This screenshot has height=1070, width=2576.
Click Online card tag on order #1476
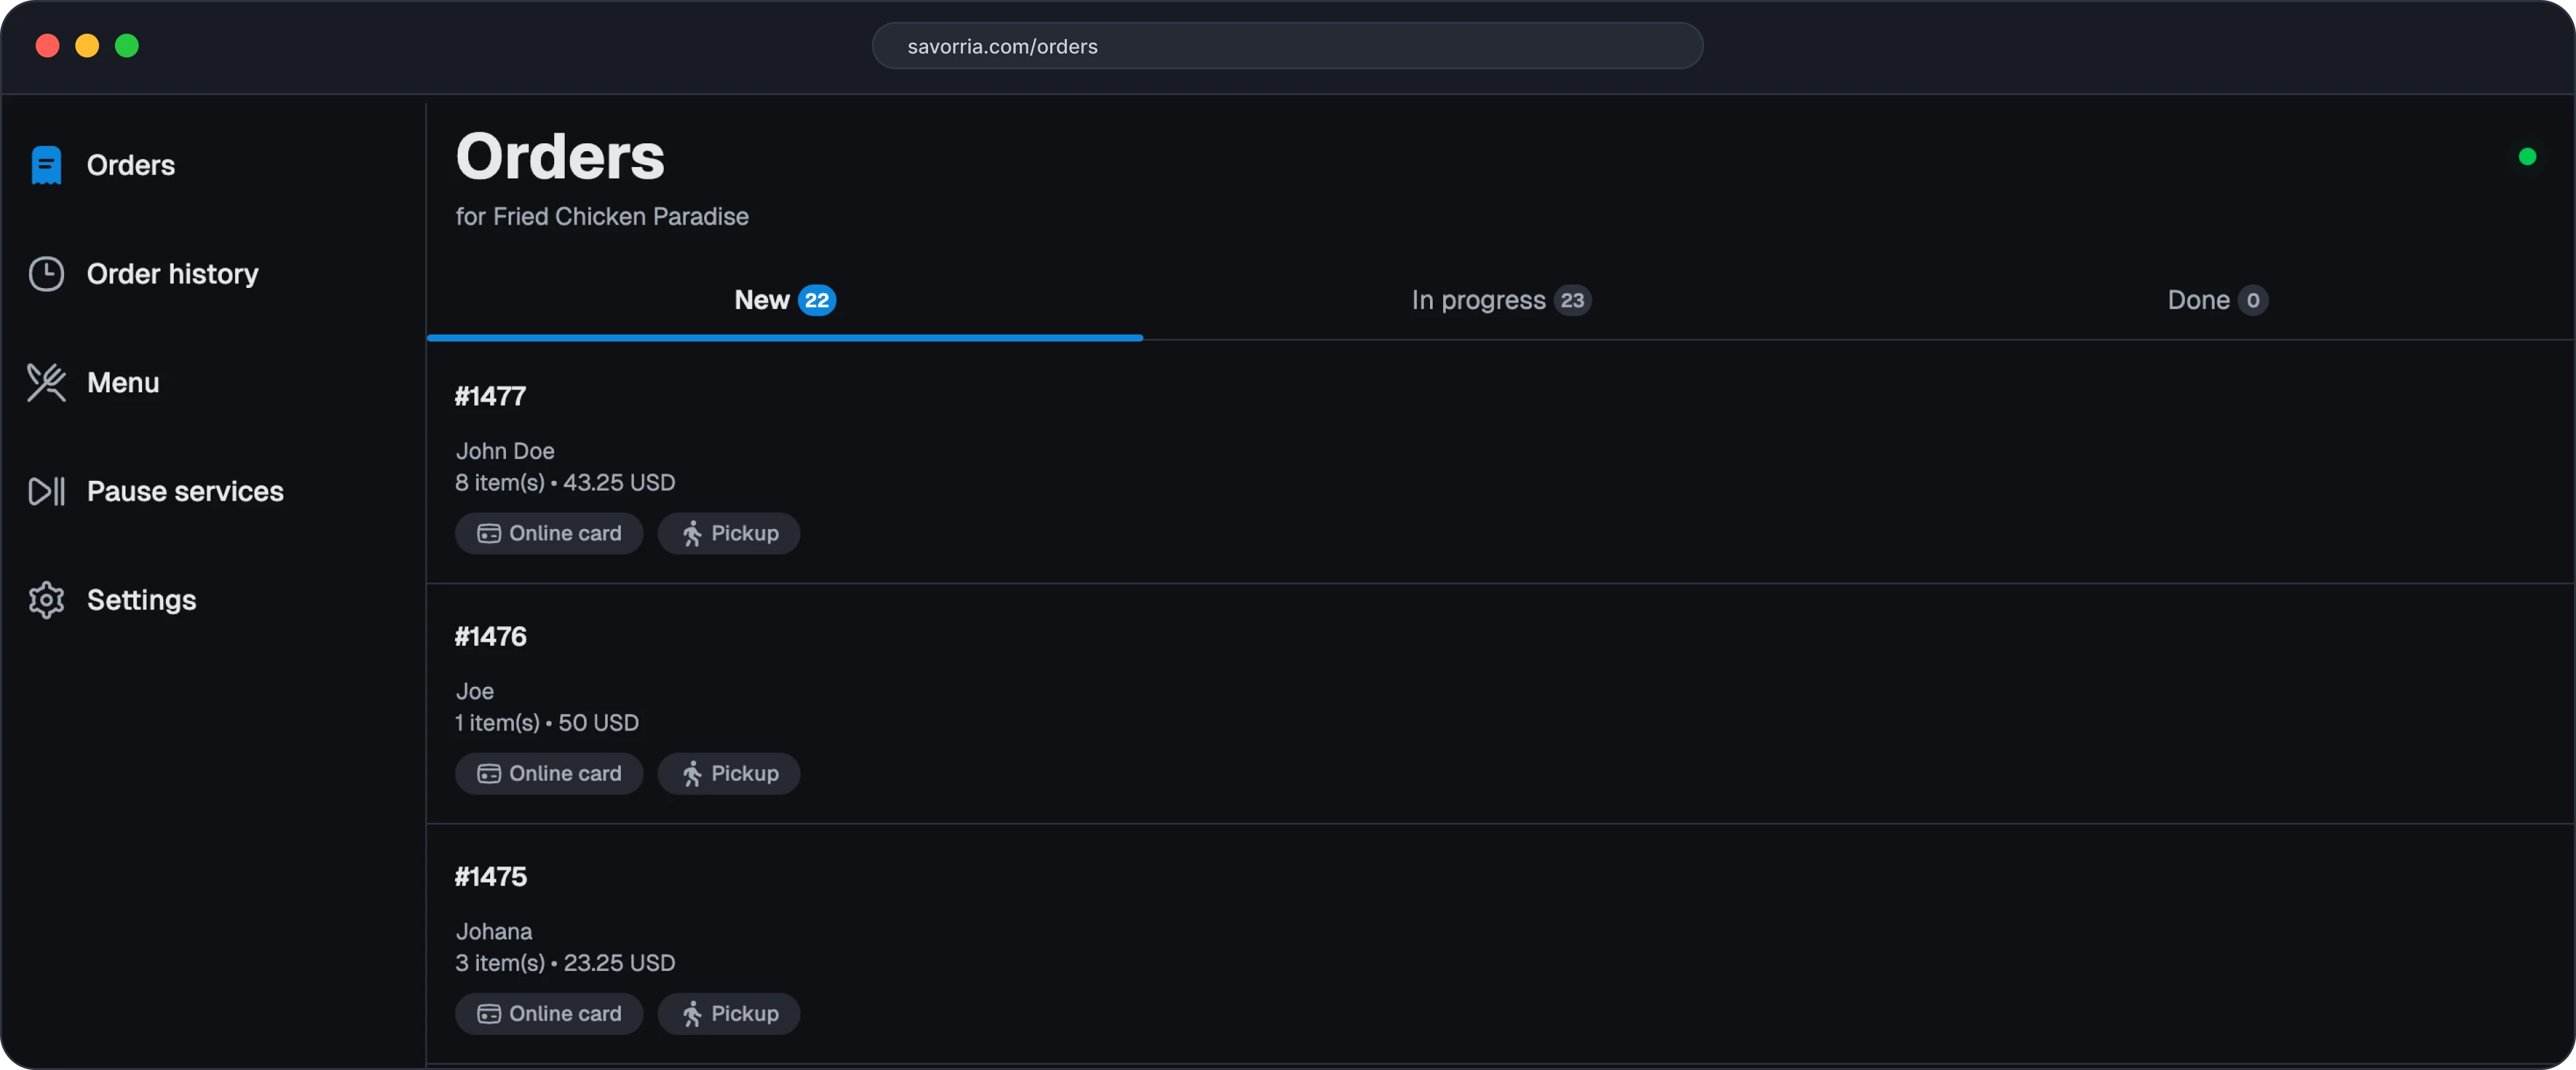pyautogui.click(x=549, y=774)
